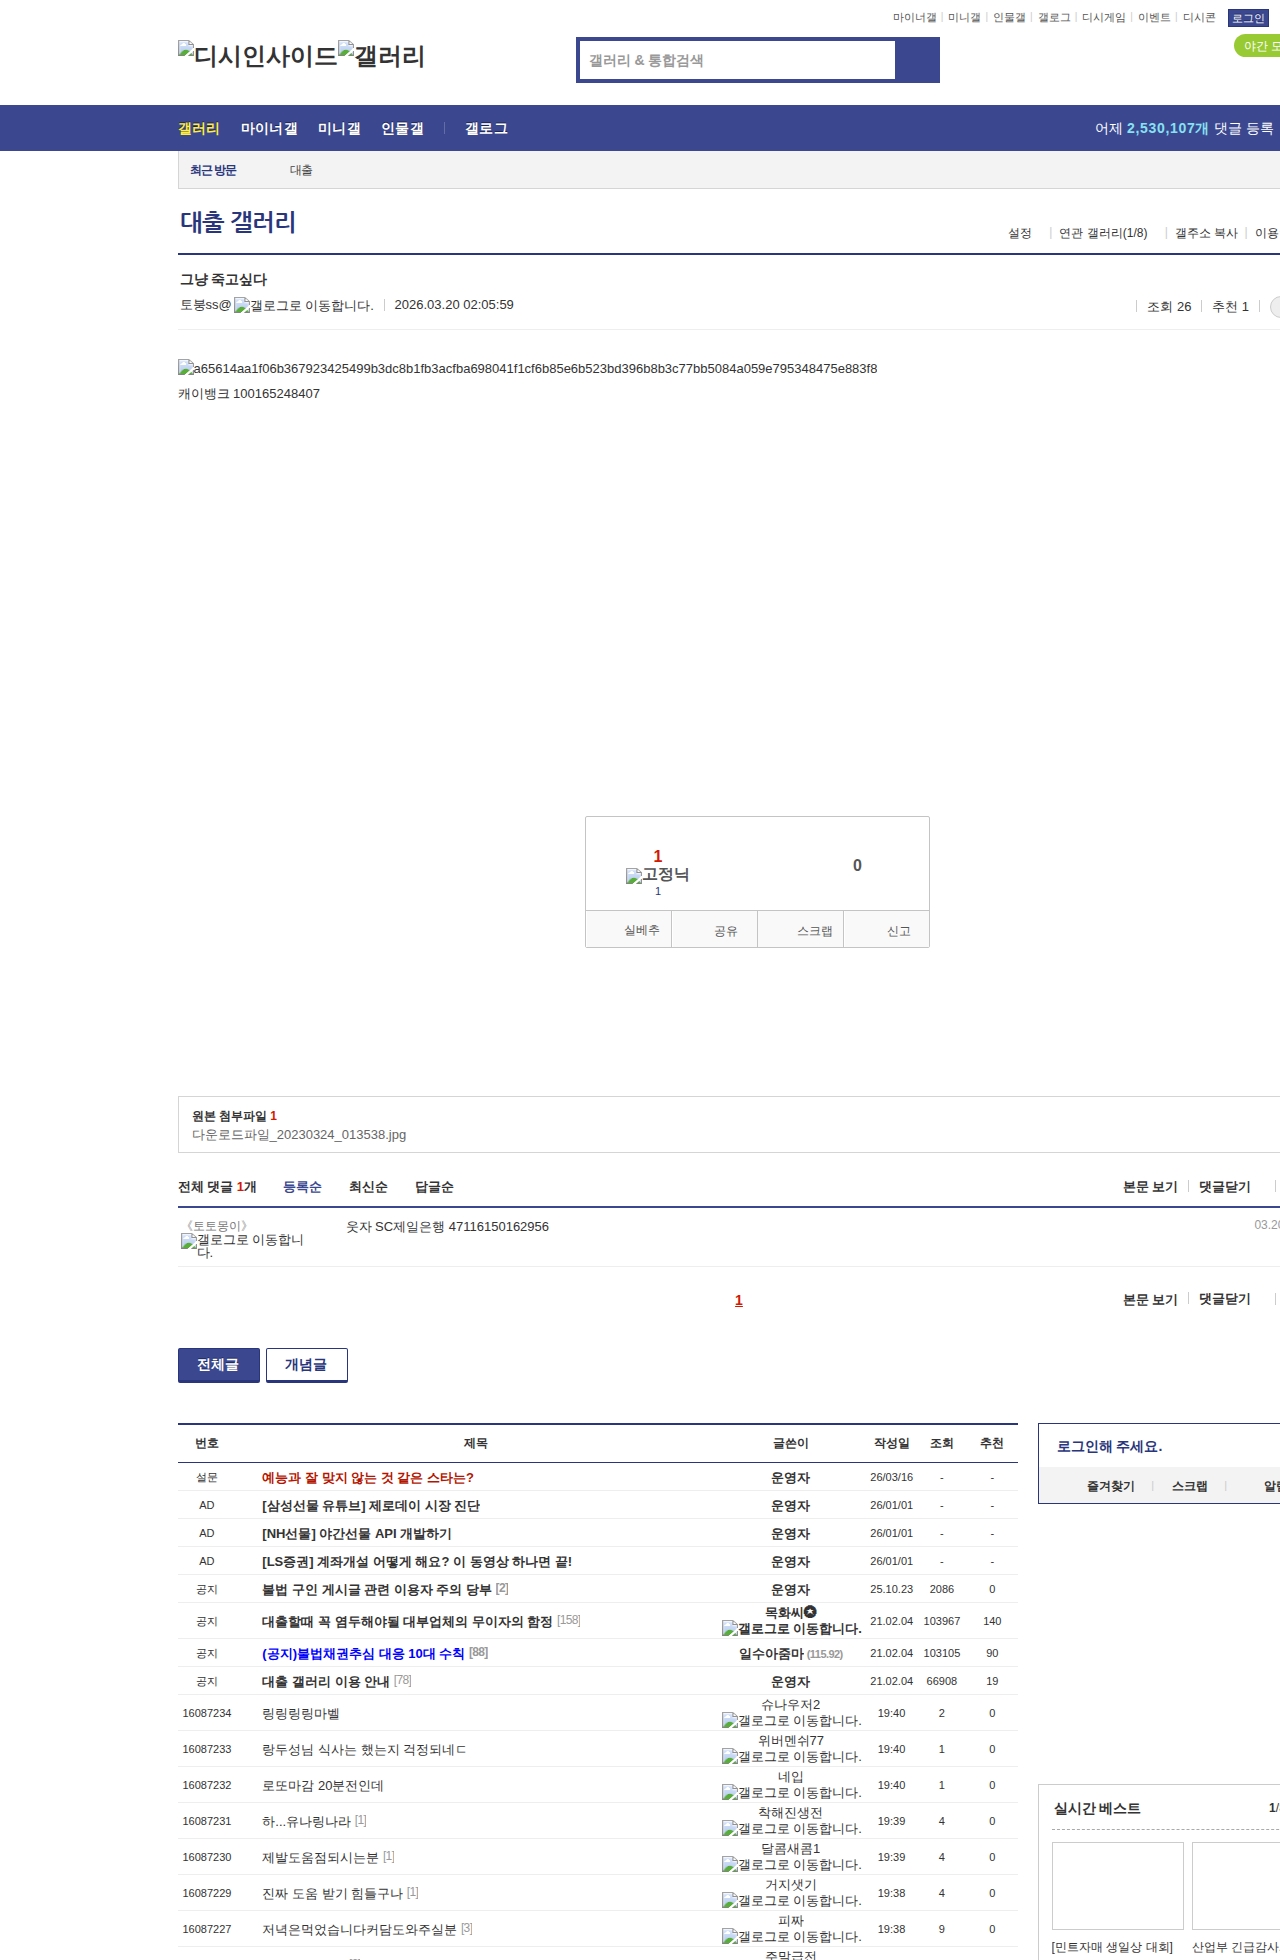
Task: Open the gallog icon under 위버멘쉬77
Action: coord(791,1757)
